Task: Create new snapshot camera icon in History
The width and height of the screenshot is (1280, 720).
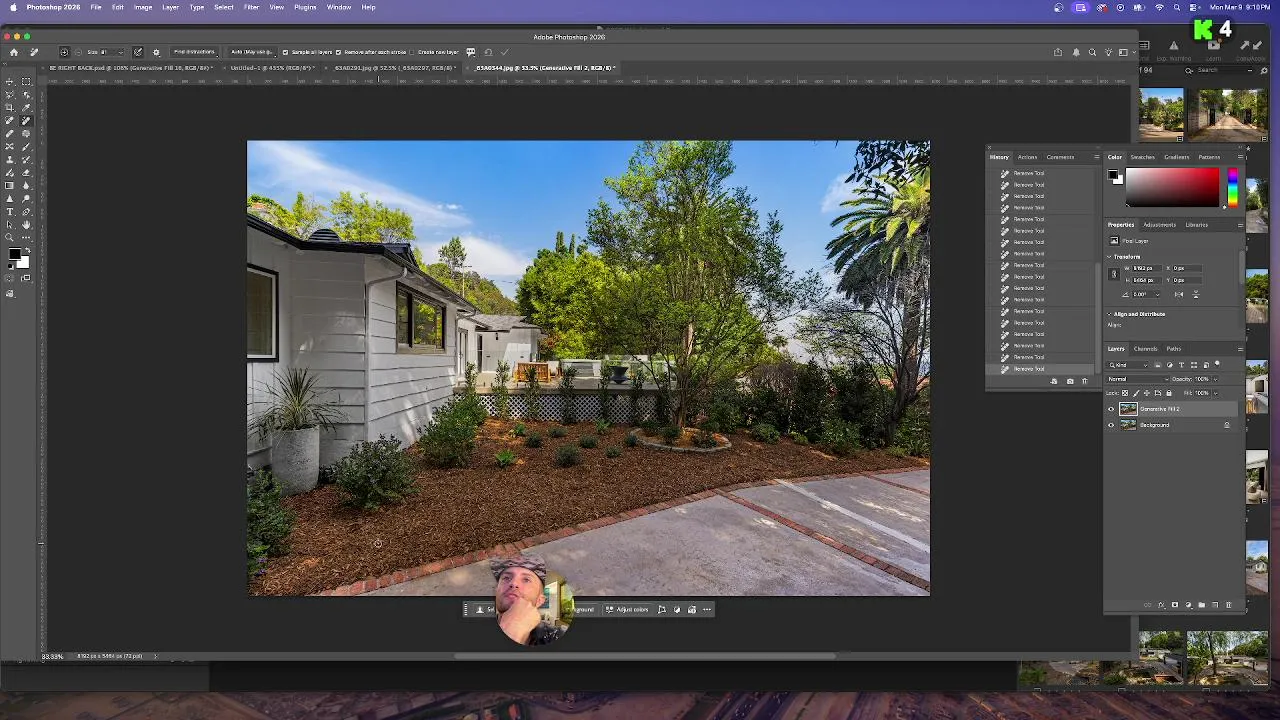Action: pos(1070,381)
